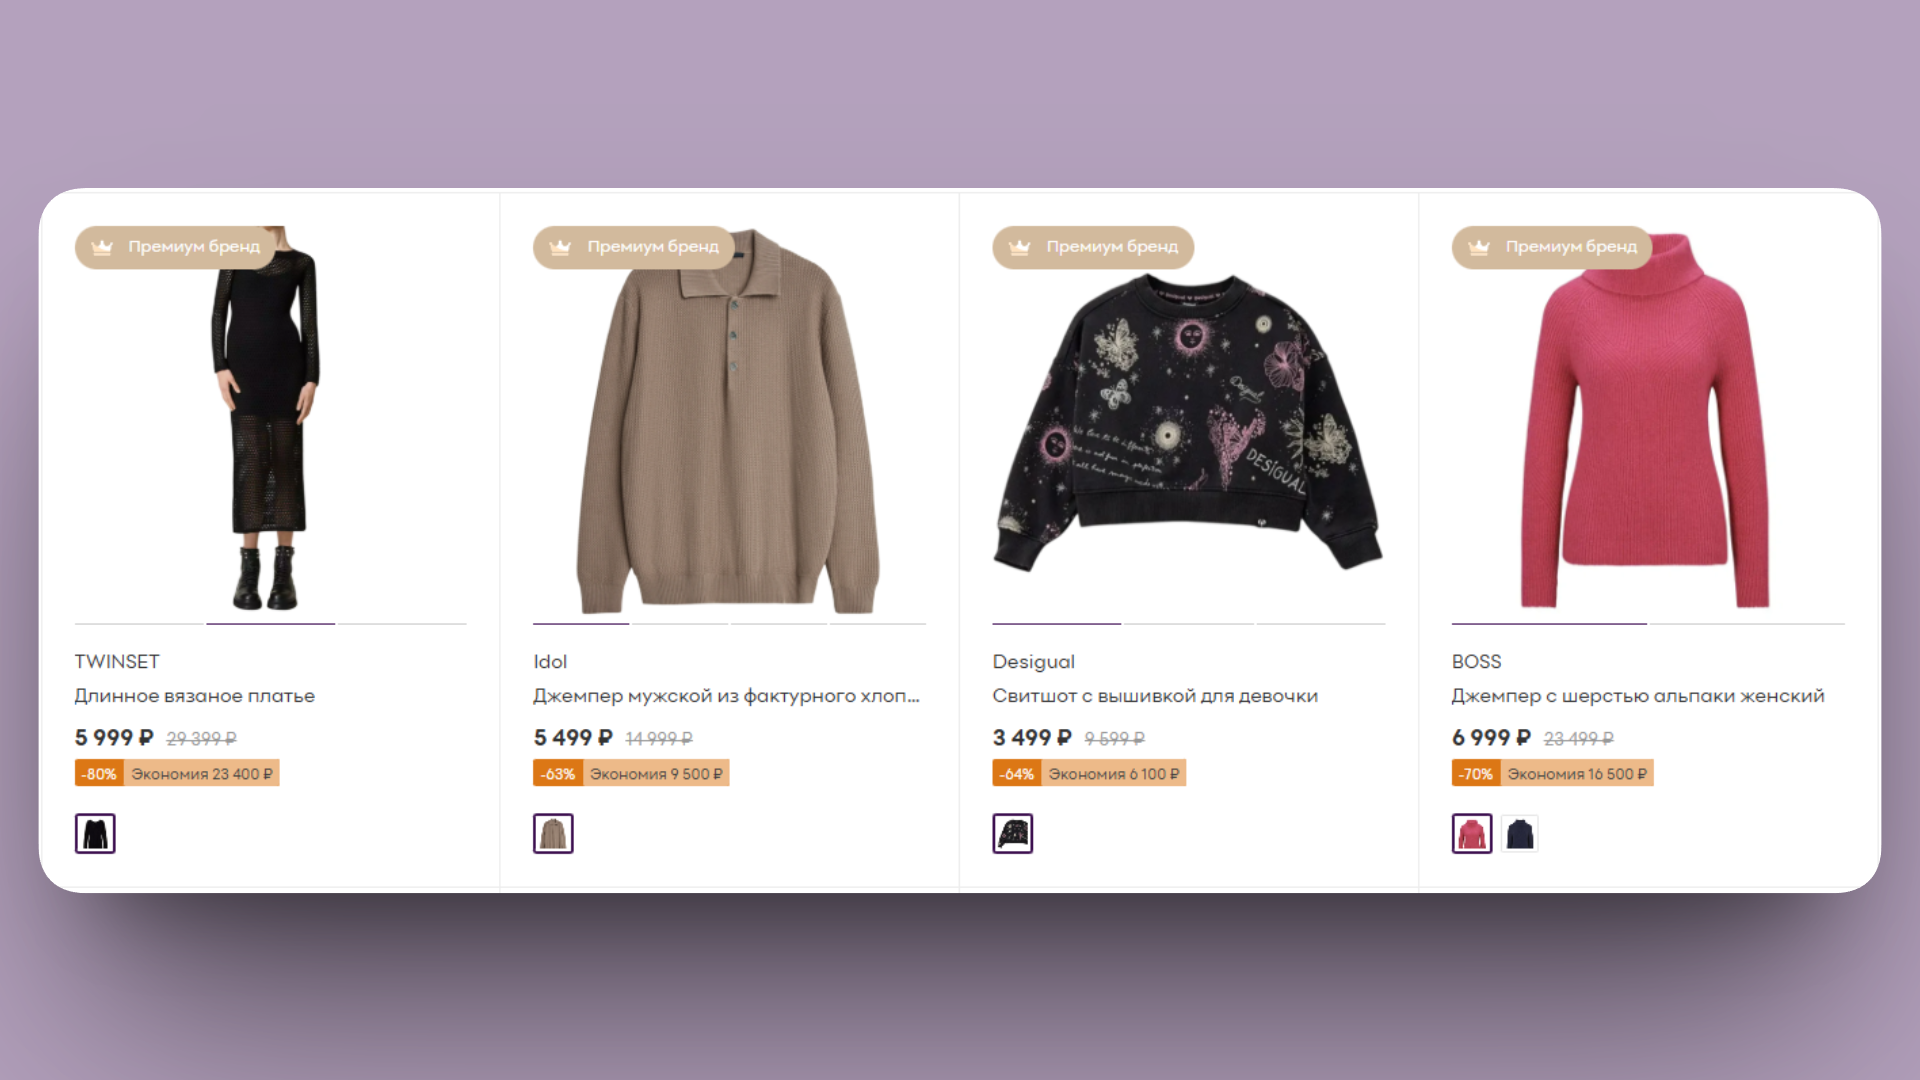This screenshot has height=1080, width=1920.
Task: Open Desigual brand link
Action: point(1033,662)
